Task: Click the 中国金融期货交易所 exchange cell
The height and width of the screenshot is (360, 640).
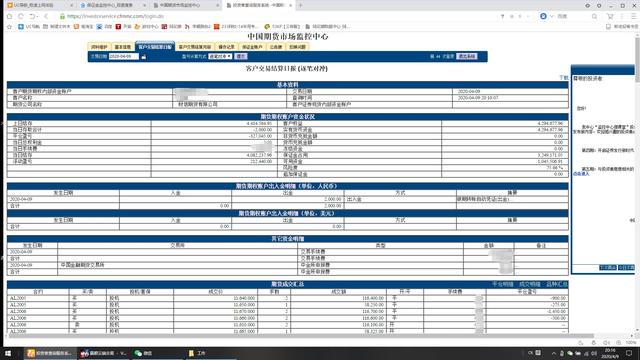Action: (x=178, y=265)
